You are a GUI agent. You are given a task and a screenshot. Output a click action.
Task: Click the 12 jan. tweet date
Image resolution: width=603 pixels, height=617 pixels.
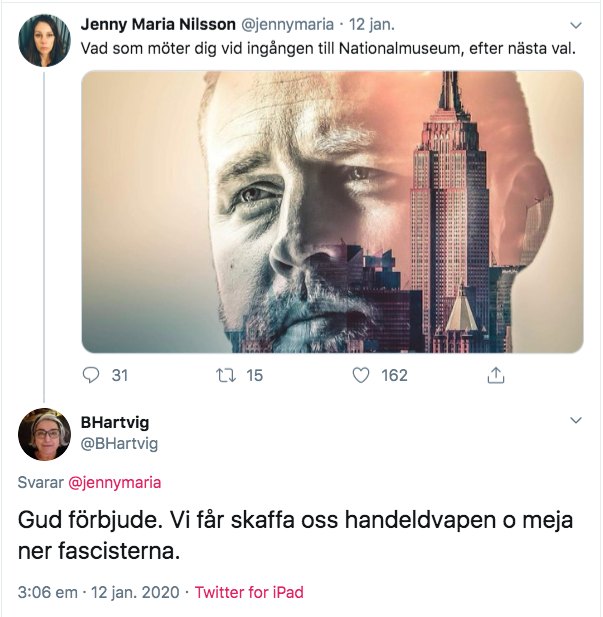366,24
